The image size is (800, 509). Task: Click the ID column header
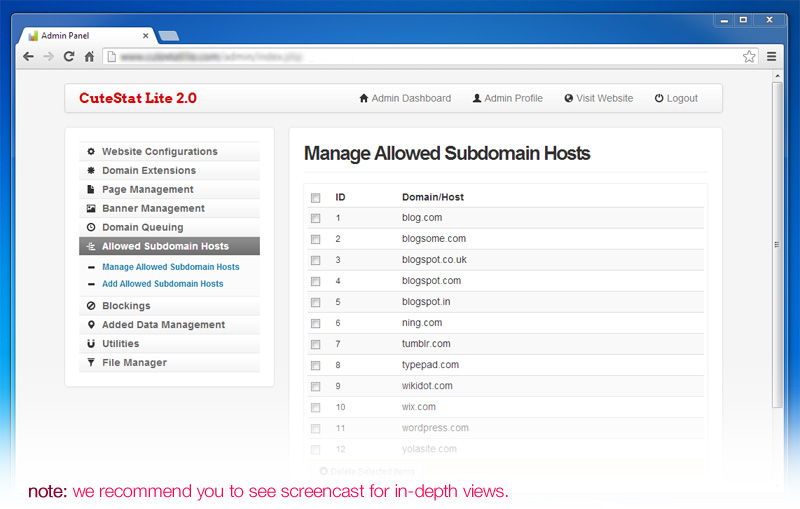(x=340, y=197)
